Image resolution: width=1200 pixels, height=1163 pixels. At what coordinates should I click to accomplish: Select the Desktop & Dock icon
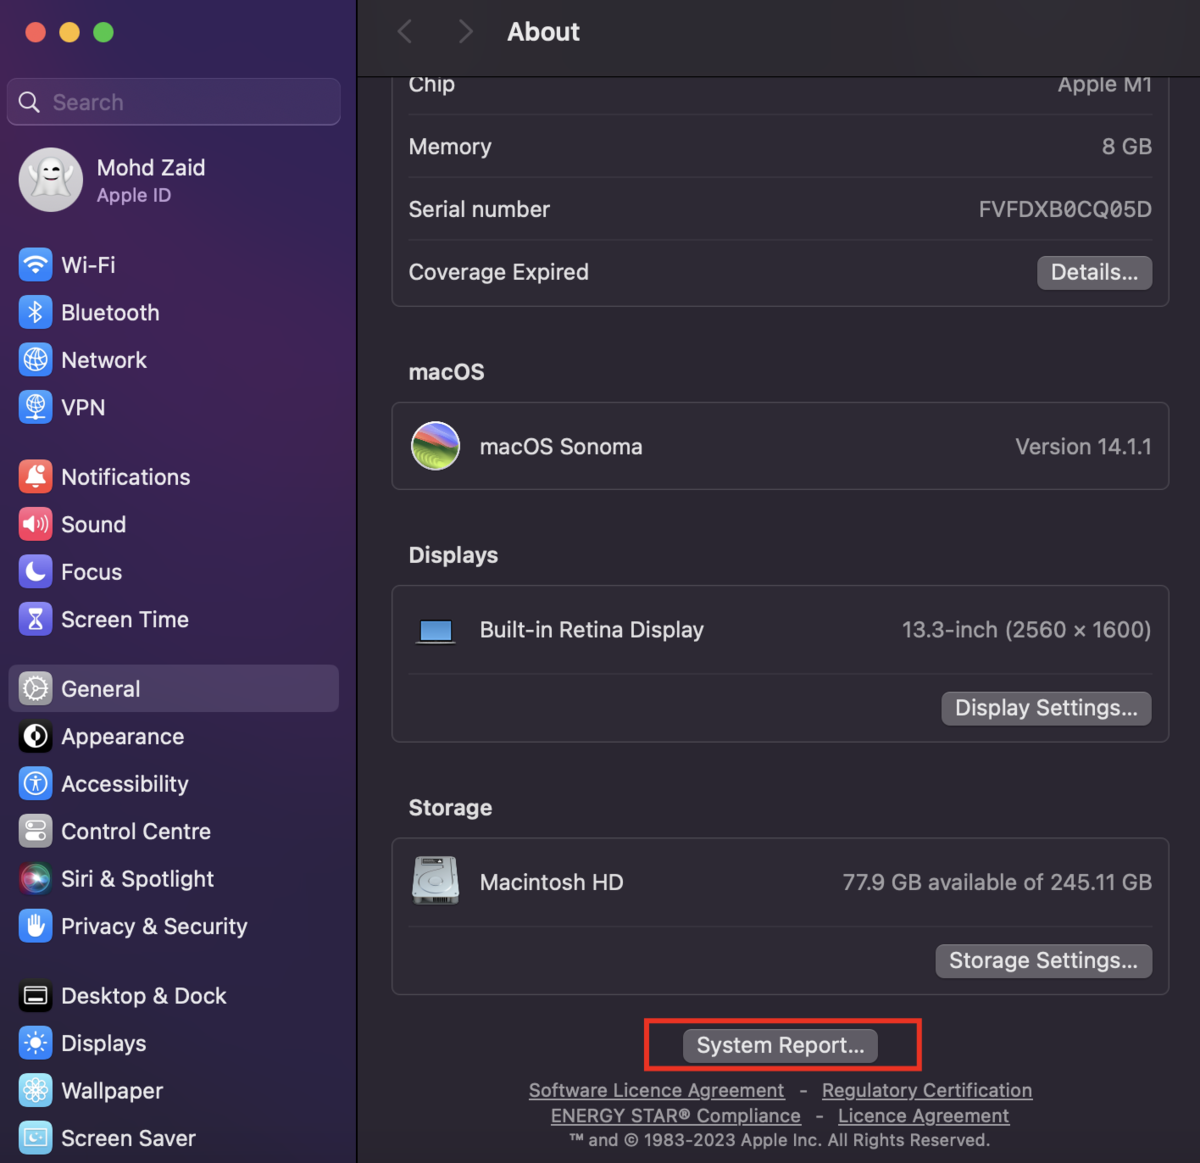35,996
